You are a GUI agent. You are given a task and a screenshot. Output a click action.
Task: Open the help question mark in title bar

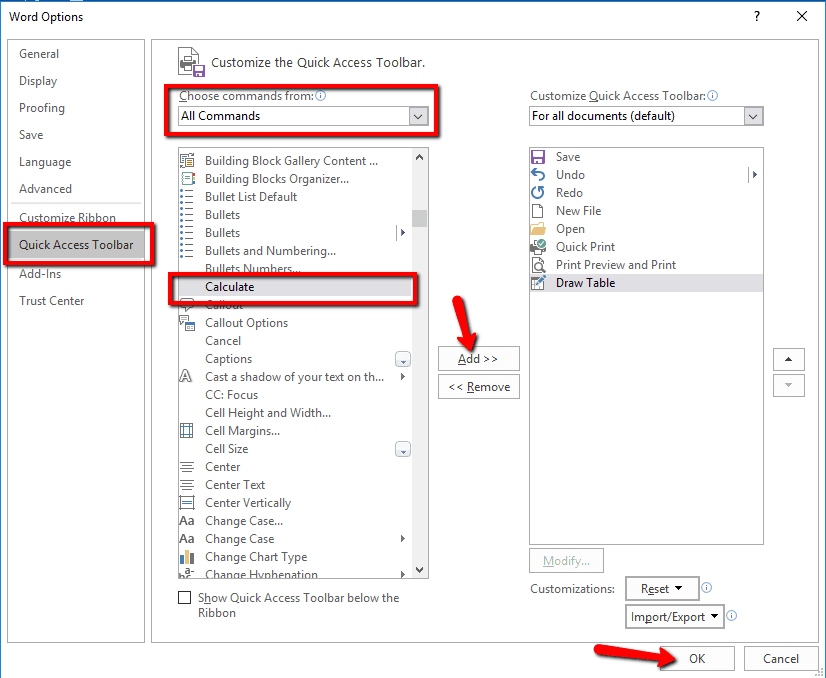pyautogui.click(x=757, y=16)
